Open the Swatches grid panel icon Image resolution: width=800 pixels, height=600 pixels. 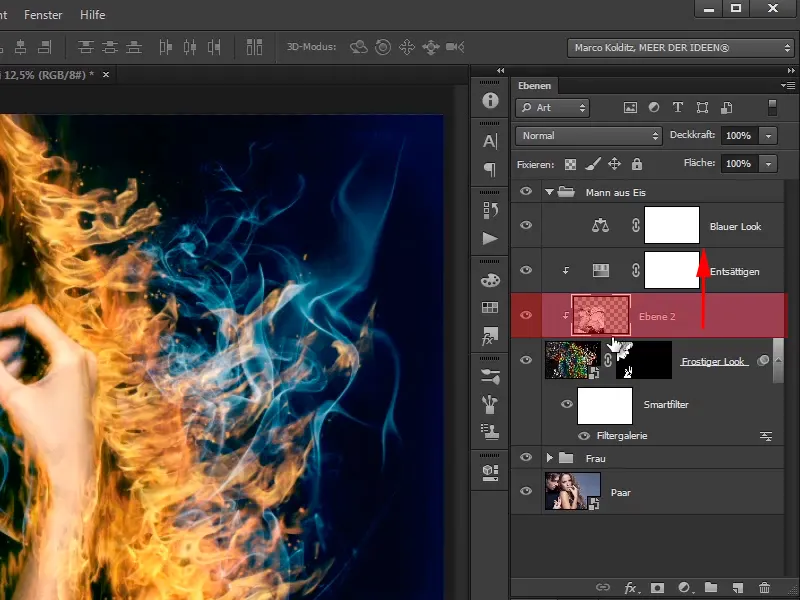490,307
